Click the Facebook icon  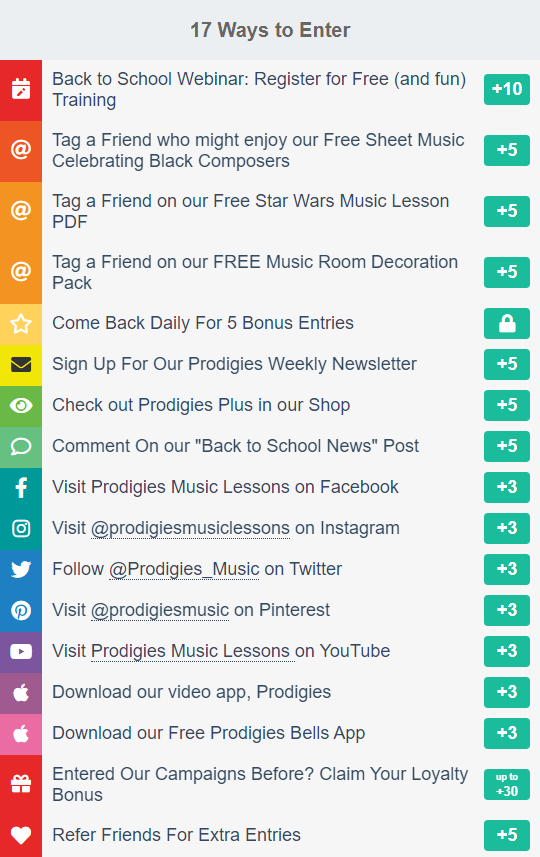21,487
